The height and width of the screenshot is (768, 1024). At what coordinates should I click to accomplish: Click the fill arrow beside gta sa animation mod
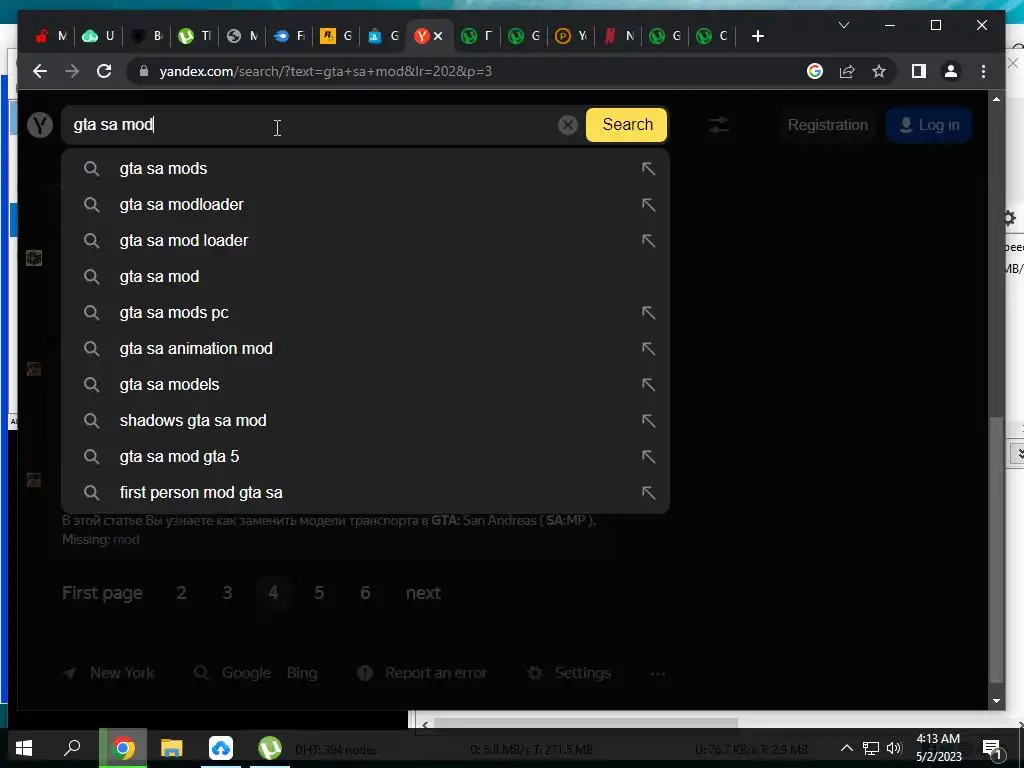[x=648, y=348]
